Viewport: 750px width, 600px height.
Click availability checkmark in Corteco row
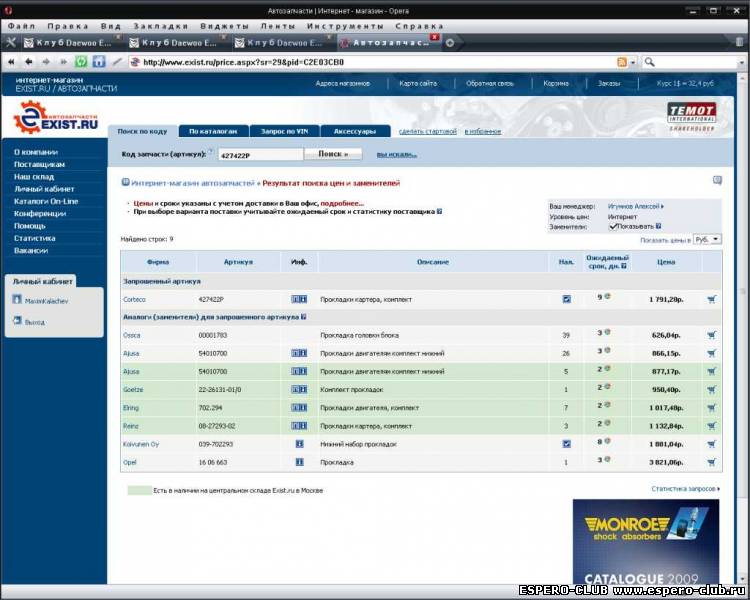click(x=566, y=300)
